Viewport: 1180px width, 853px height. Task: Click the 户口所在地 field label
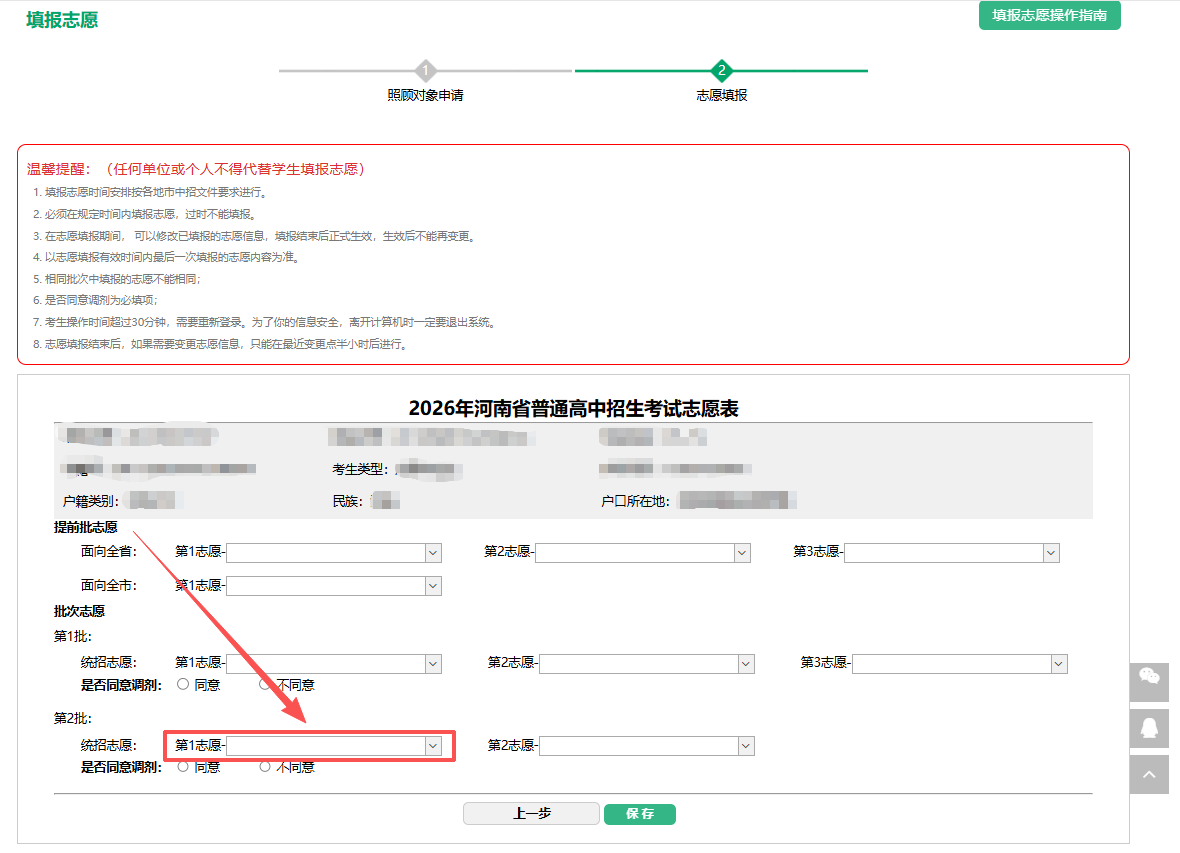coord(635,501)
